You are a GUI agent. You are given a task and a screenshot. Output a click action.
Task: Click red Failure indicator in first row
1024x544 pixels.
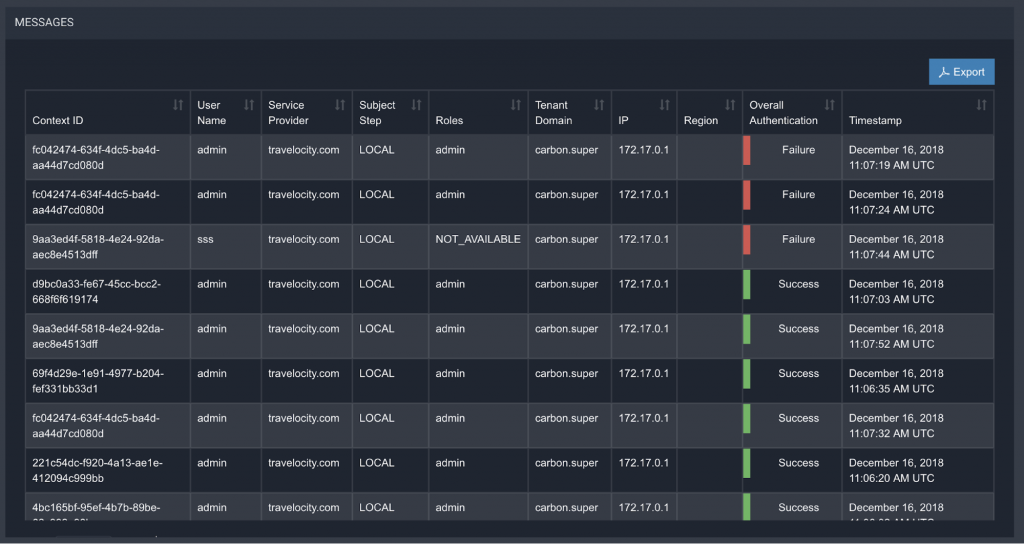click(x=746, y=150)
